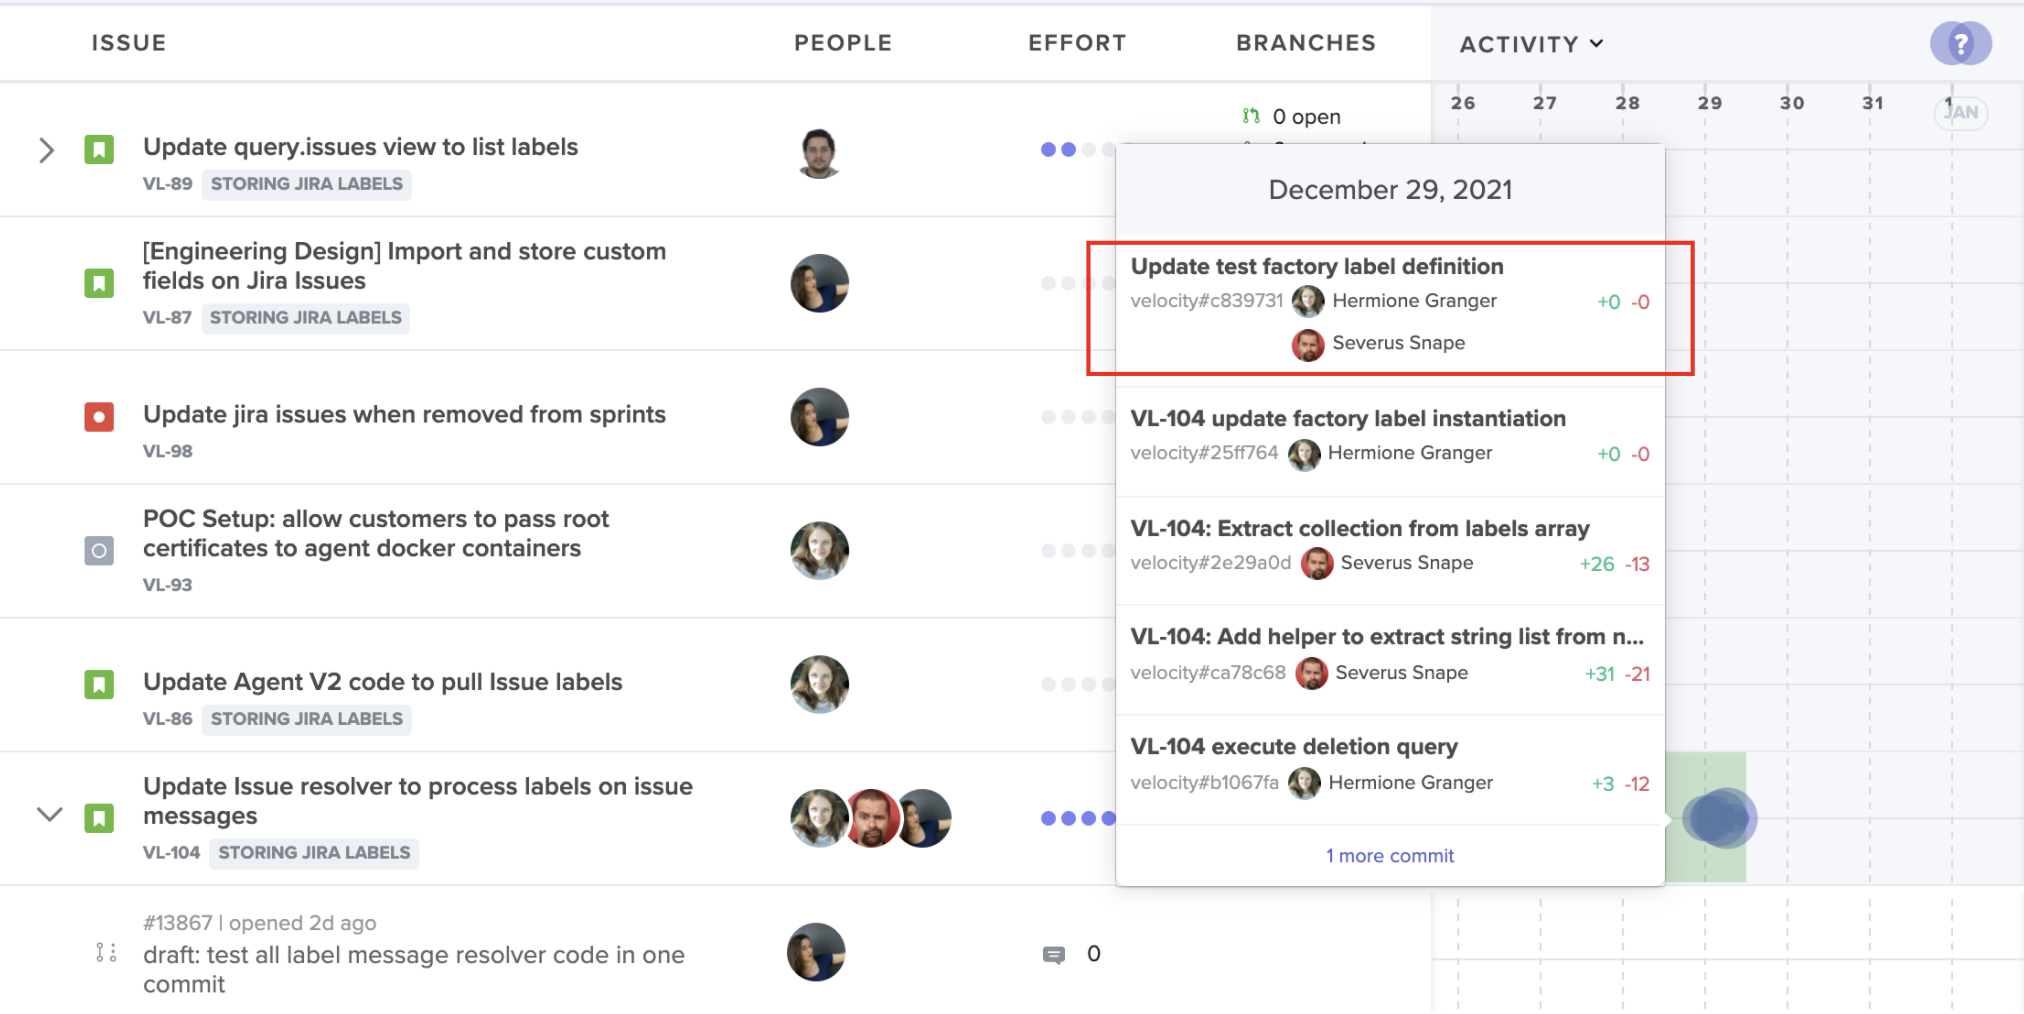Sort by the Effort column header
2024x1014 pixels.
point(1077,43)
